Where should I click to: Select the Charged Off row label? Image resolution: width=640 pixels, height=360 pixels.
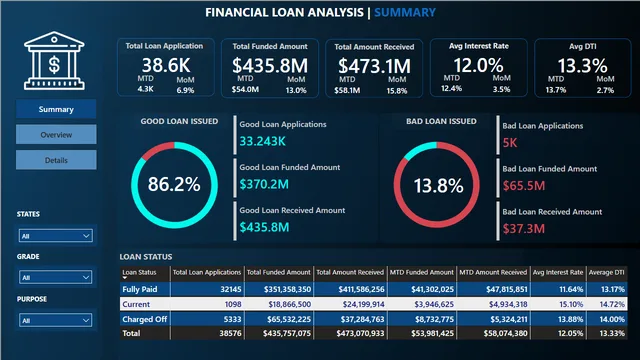tap(144, 319)
